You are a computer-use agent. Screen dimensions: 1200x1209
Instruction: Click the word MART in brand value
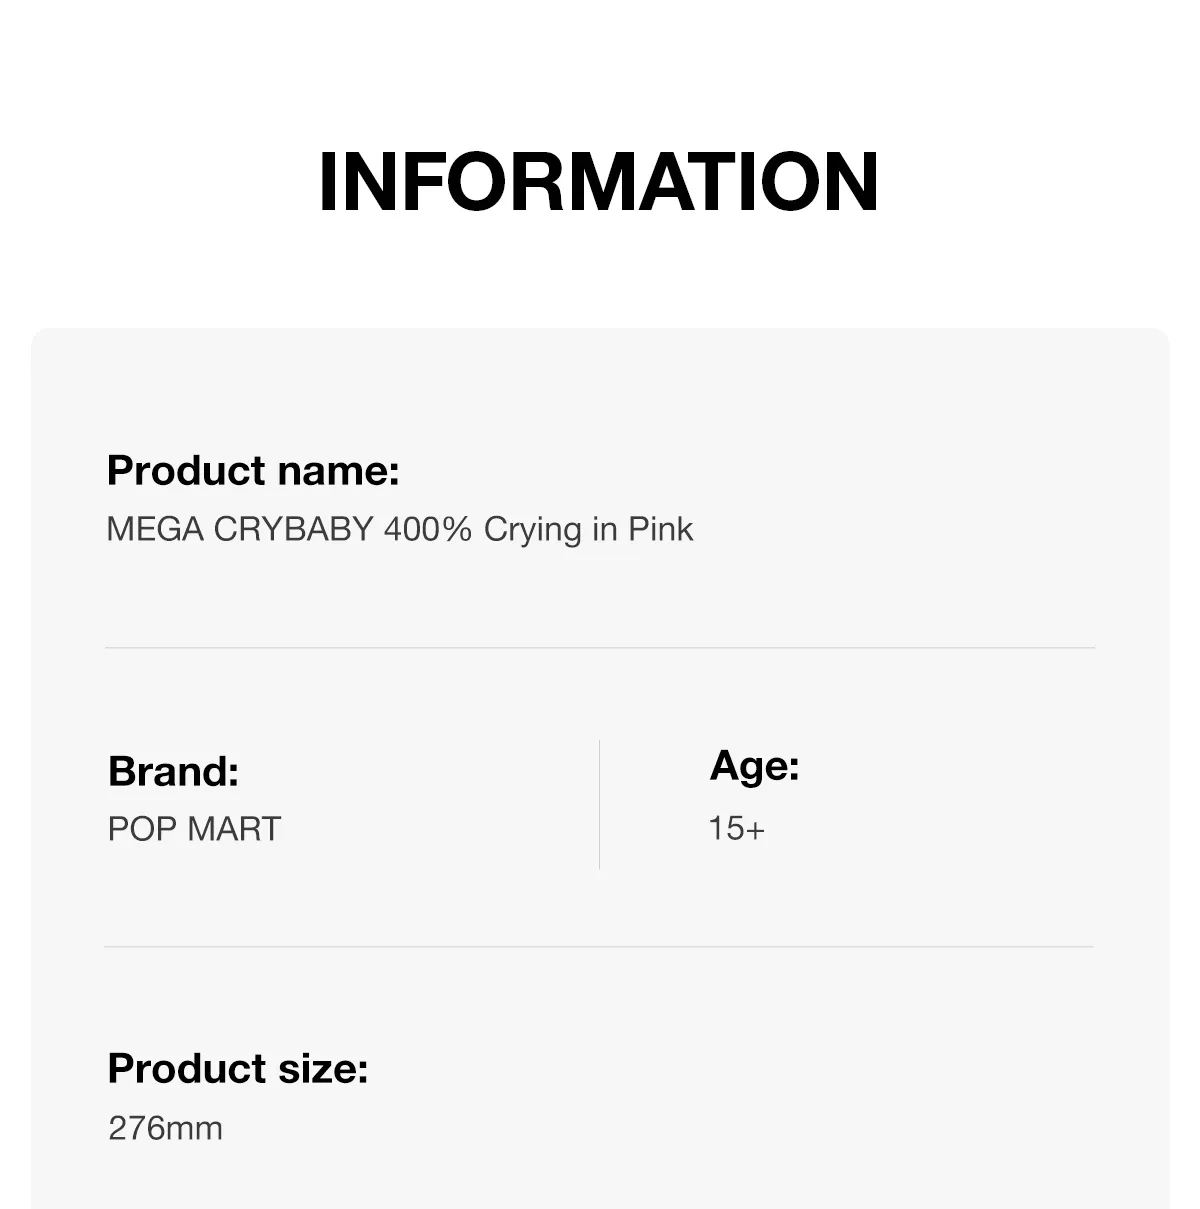click(x=234, y=829)
